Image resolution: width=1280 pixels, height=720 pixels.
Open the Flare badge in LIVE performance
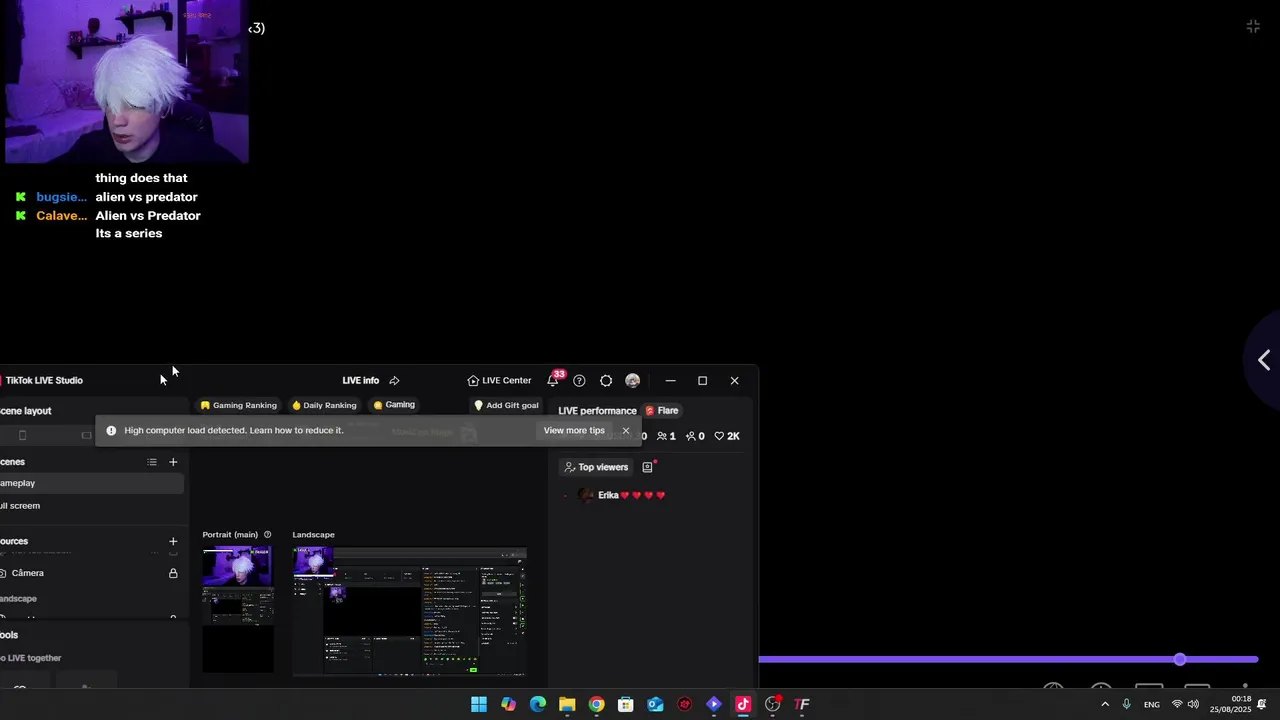662,411
